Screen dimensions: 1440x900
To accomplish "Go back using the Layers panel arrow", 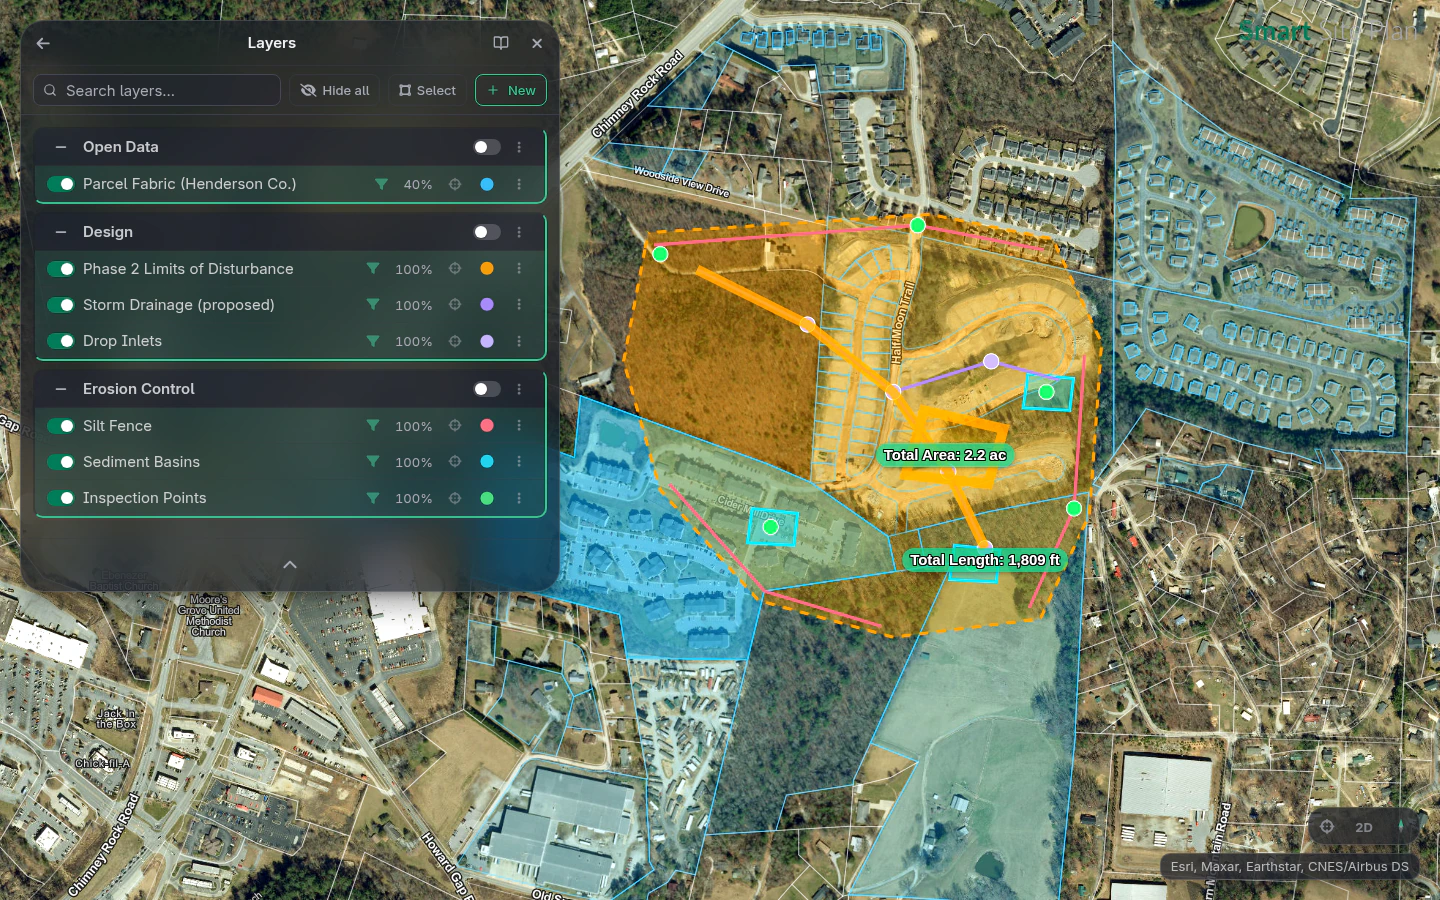I will (x=43, y=43).
